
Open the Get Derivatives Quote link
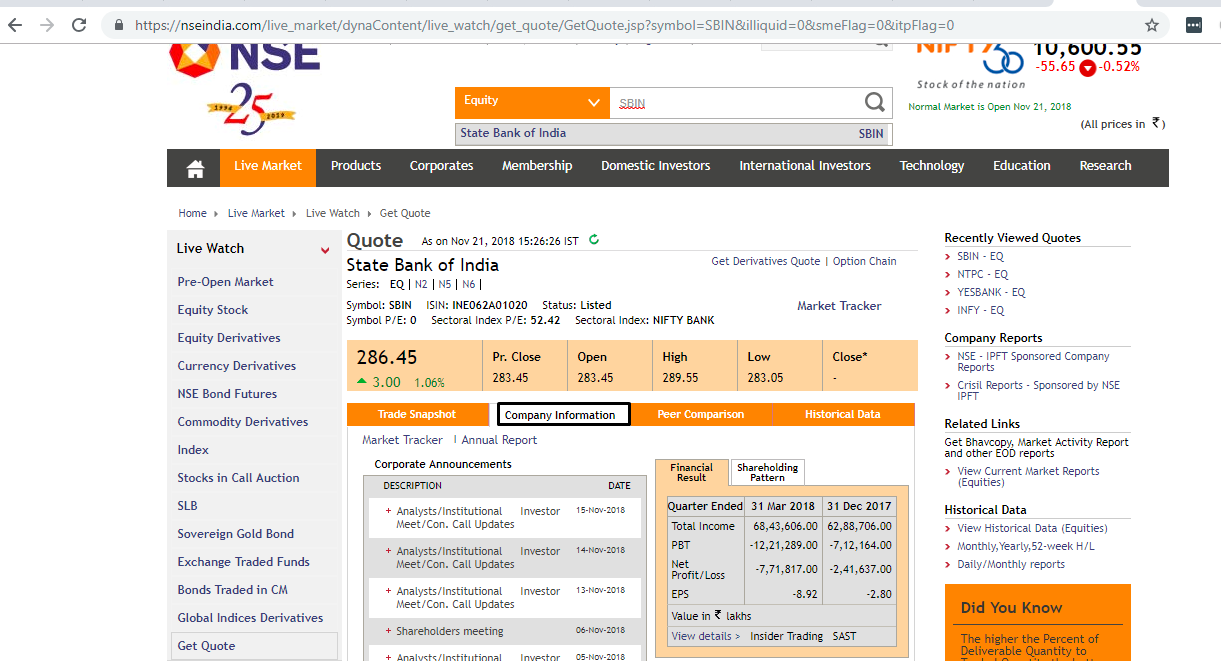[766, 261]
